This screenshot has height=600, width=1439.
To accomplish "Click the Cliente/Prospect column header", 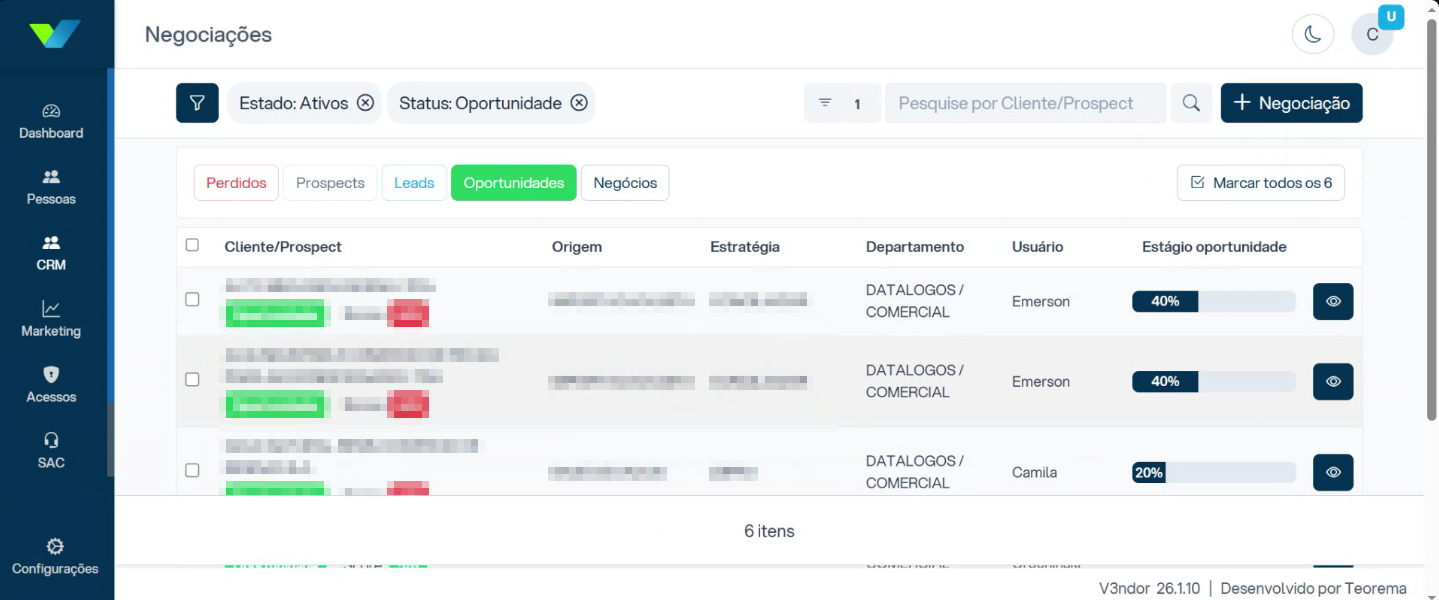I will coord(283,247).
